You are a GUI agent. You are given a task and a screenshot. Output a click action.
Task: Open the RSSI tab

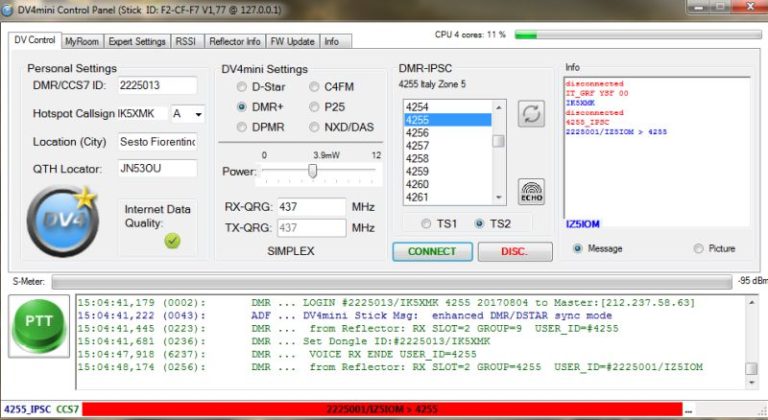coord(186,42)
